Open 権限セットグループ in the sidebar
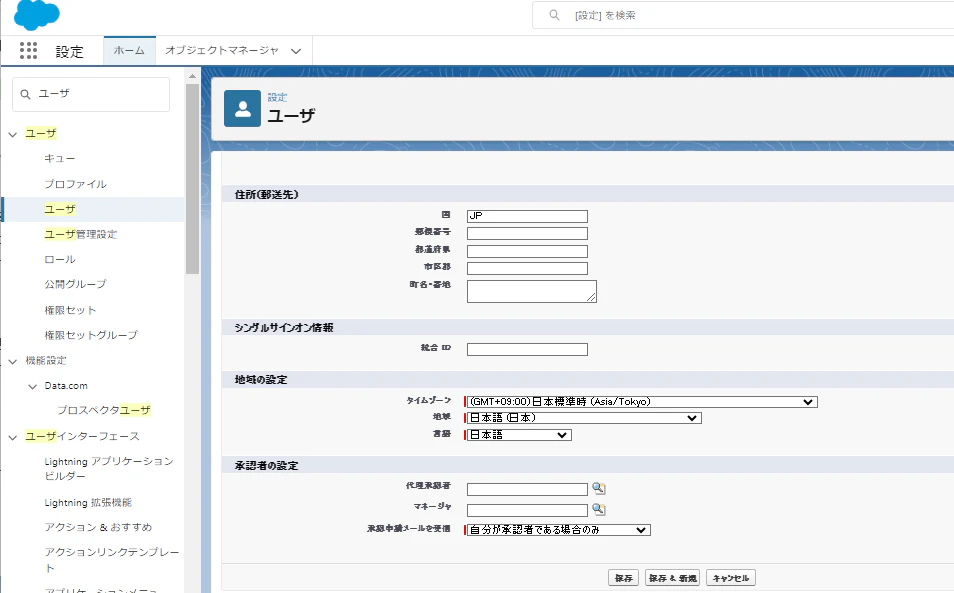954x593 pixels. click(91, 335)
